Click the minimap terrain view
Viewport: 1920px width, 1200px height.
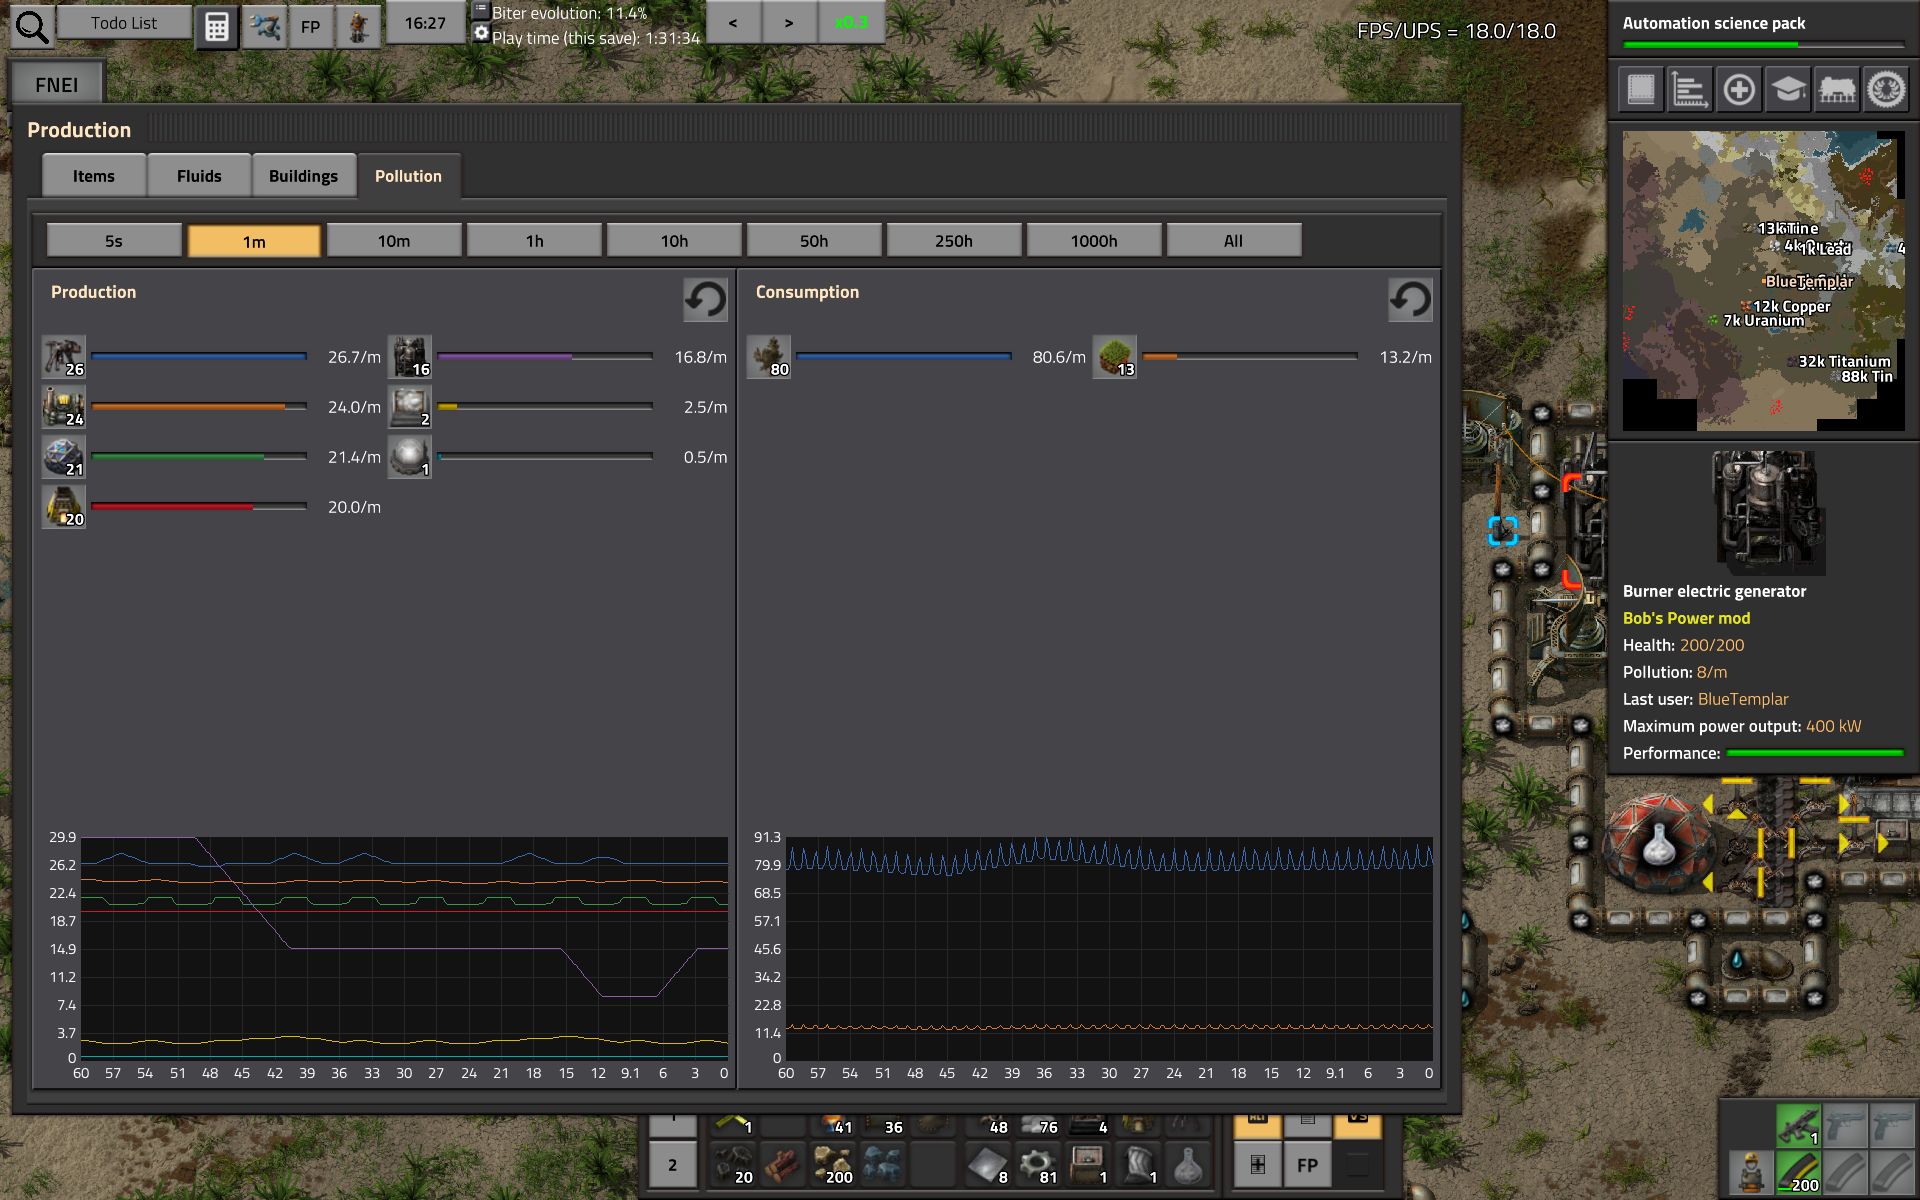pos(1763,280)
